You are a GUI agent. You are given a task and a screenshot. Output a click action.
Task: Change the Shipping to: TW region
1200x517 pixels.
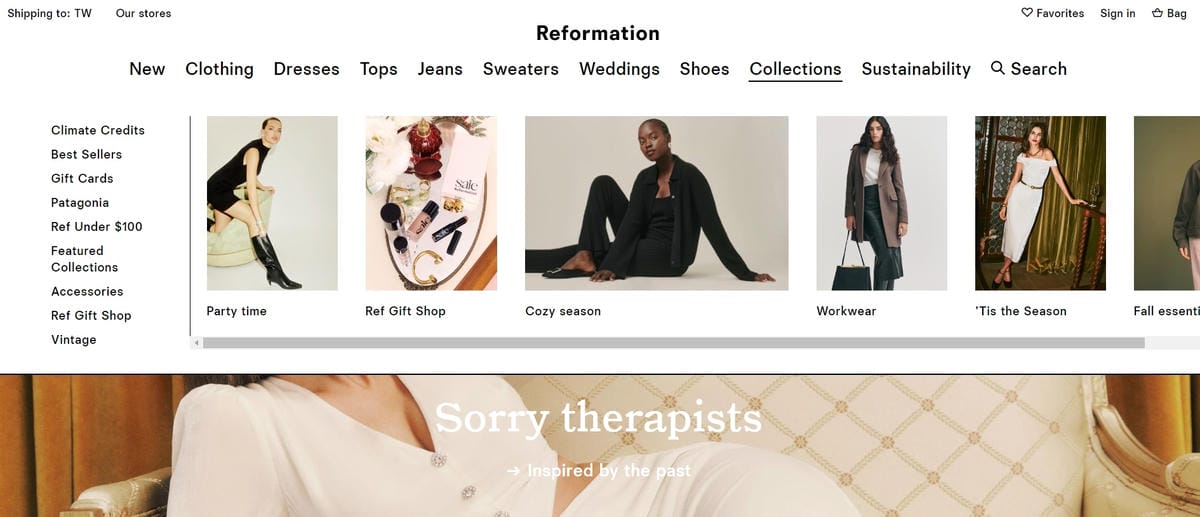click(x=49, y=13)
